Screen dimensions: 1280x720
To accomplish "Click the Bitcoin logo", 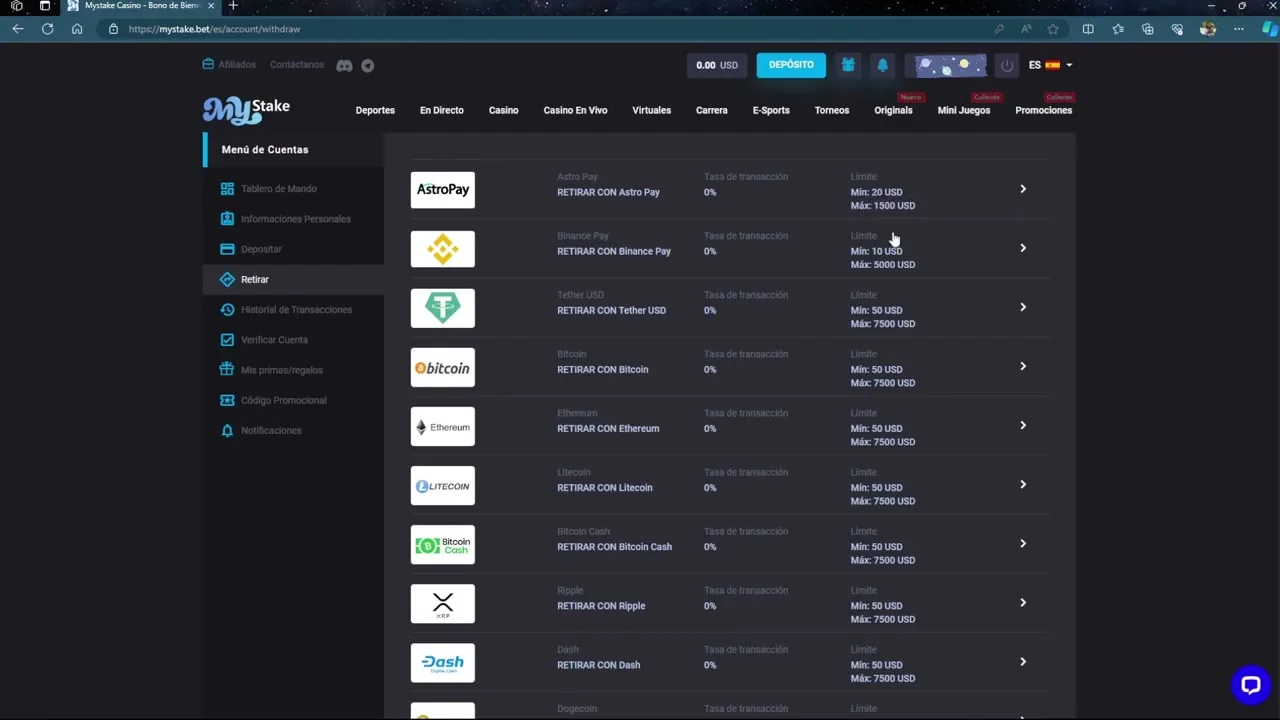I will coord(443,367).
